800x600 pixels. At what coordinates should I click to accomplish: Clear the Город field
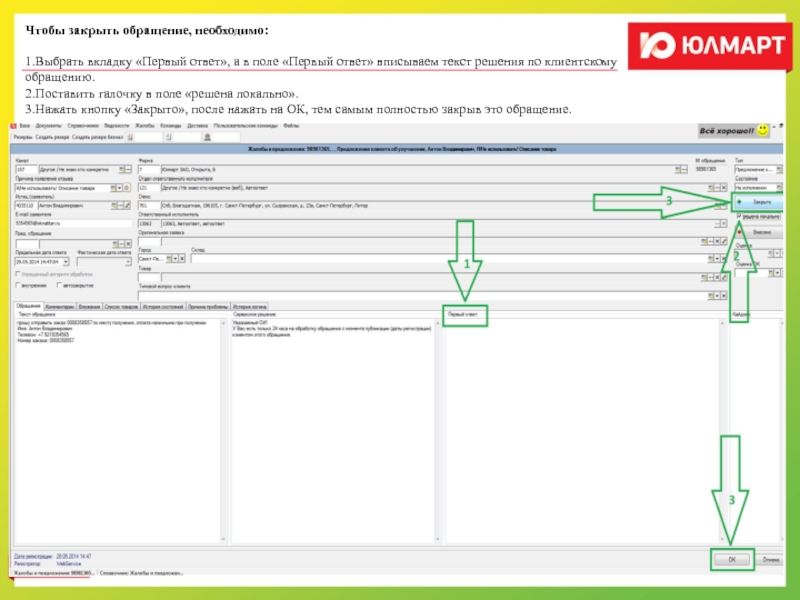182,259
